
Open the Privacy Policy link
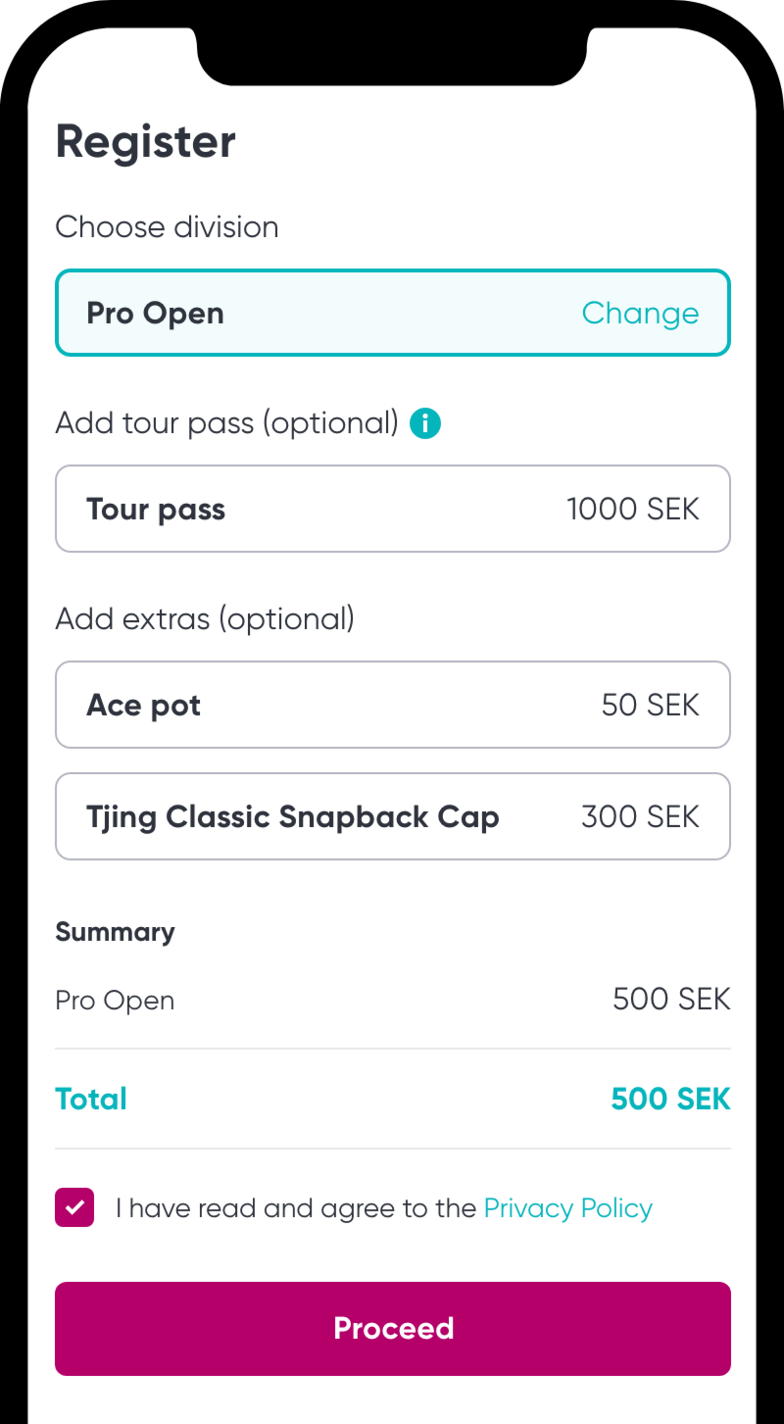(x=568, y=1208)
